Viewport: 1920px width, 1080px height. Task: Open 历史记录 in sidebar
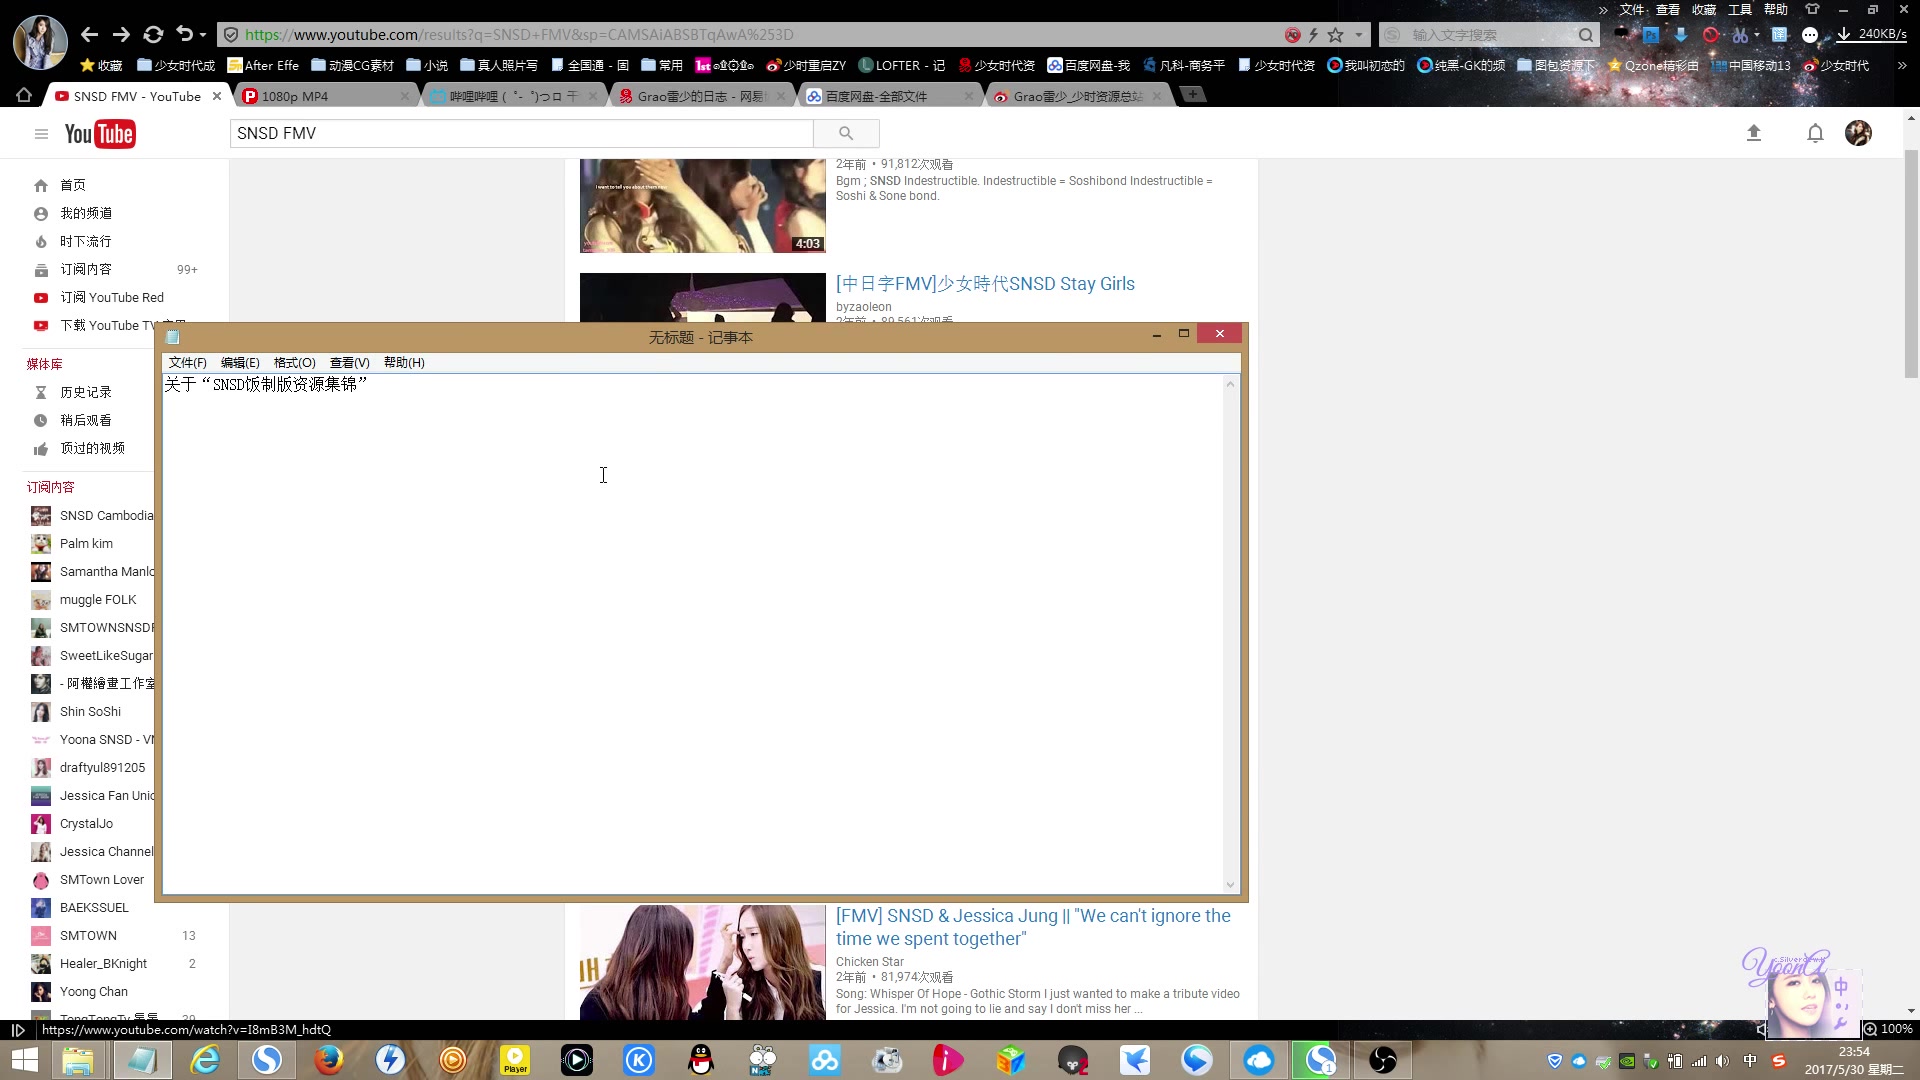85,392
